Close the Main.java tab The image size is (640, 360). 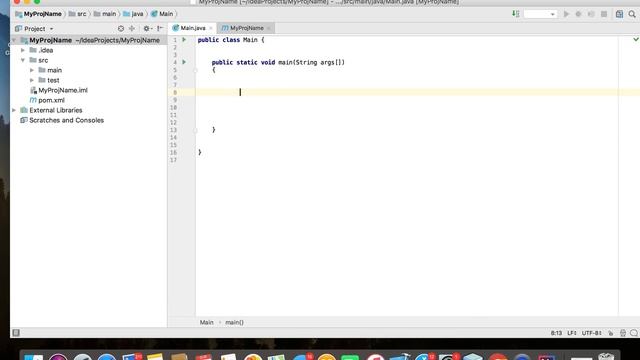point(211,28)
